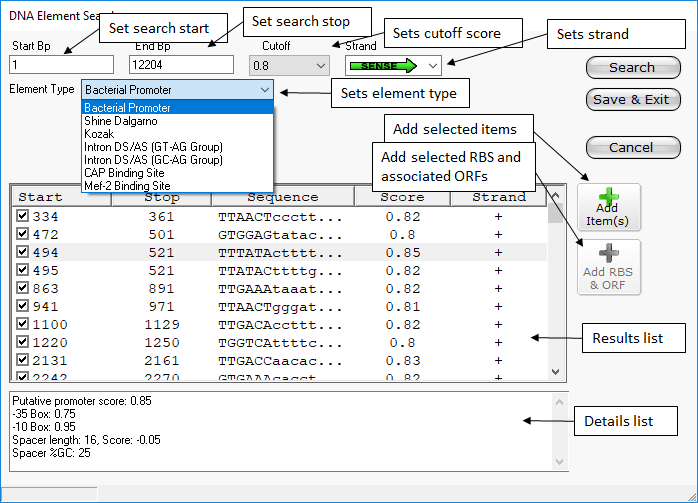Expand the Strand dropdown arrow

coord(432,65)
